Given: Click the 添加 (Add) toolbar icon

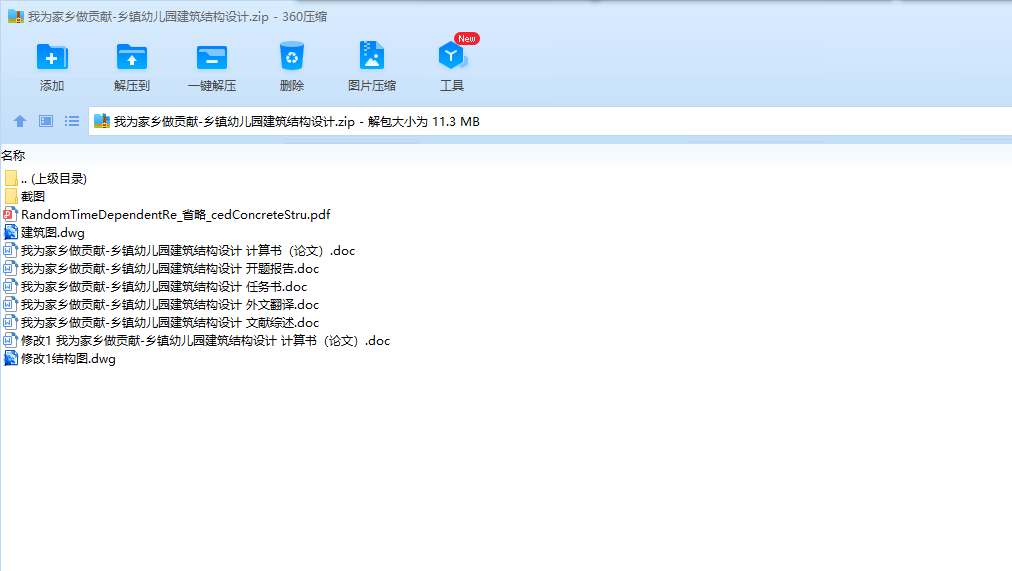Looking at the screenshot, I should [x=52, y=57].
